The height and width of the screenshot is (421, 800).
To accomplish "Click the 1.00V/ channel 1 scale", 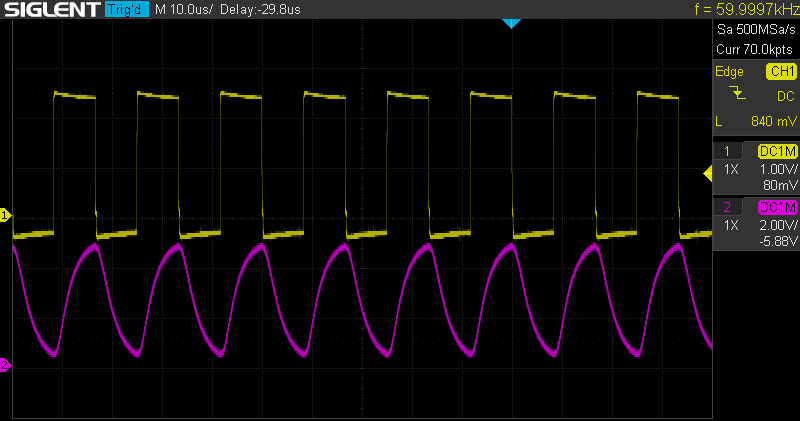I will click(x=779, y=169).
